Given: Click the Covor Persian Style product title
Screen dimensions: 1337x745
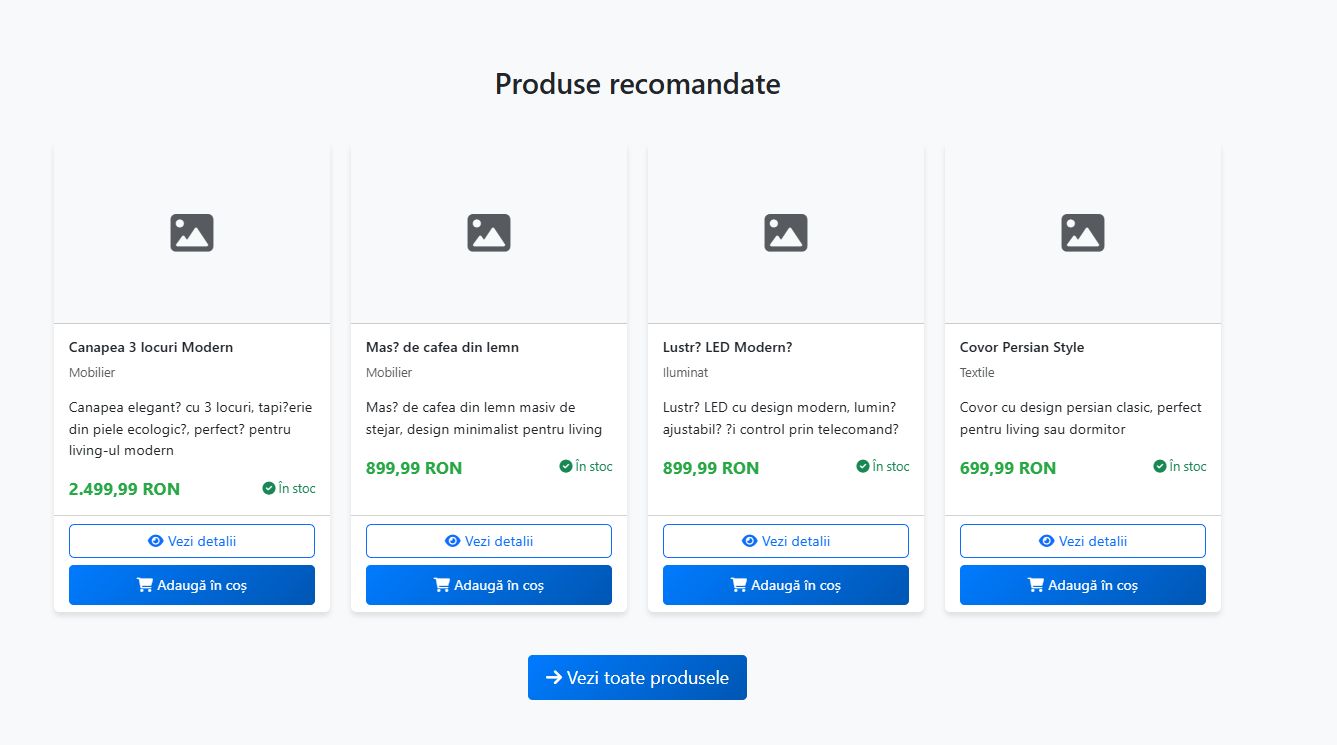Looking at the screenshot, I should click(1022, 347).
